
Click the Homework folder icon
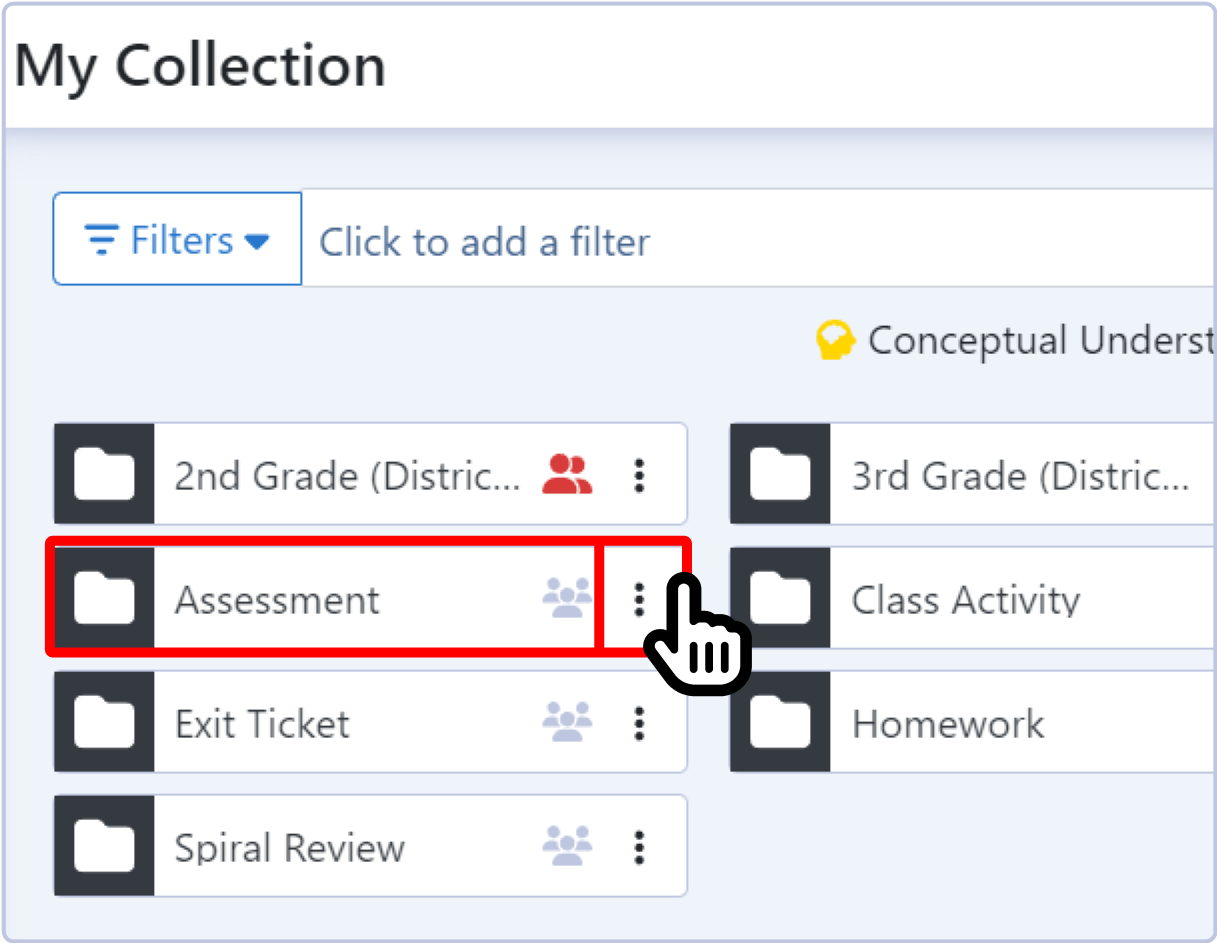point(780,722)
